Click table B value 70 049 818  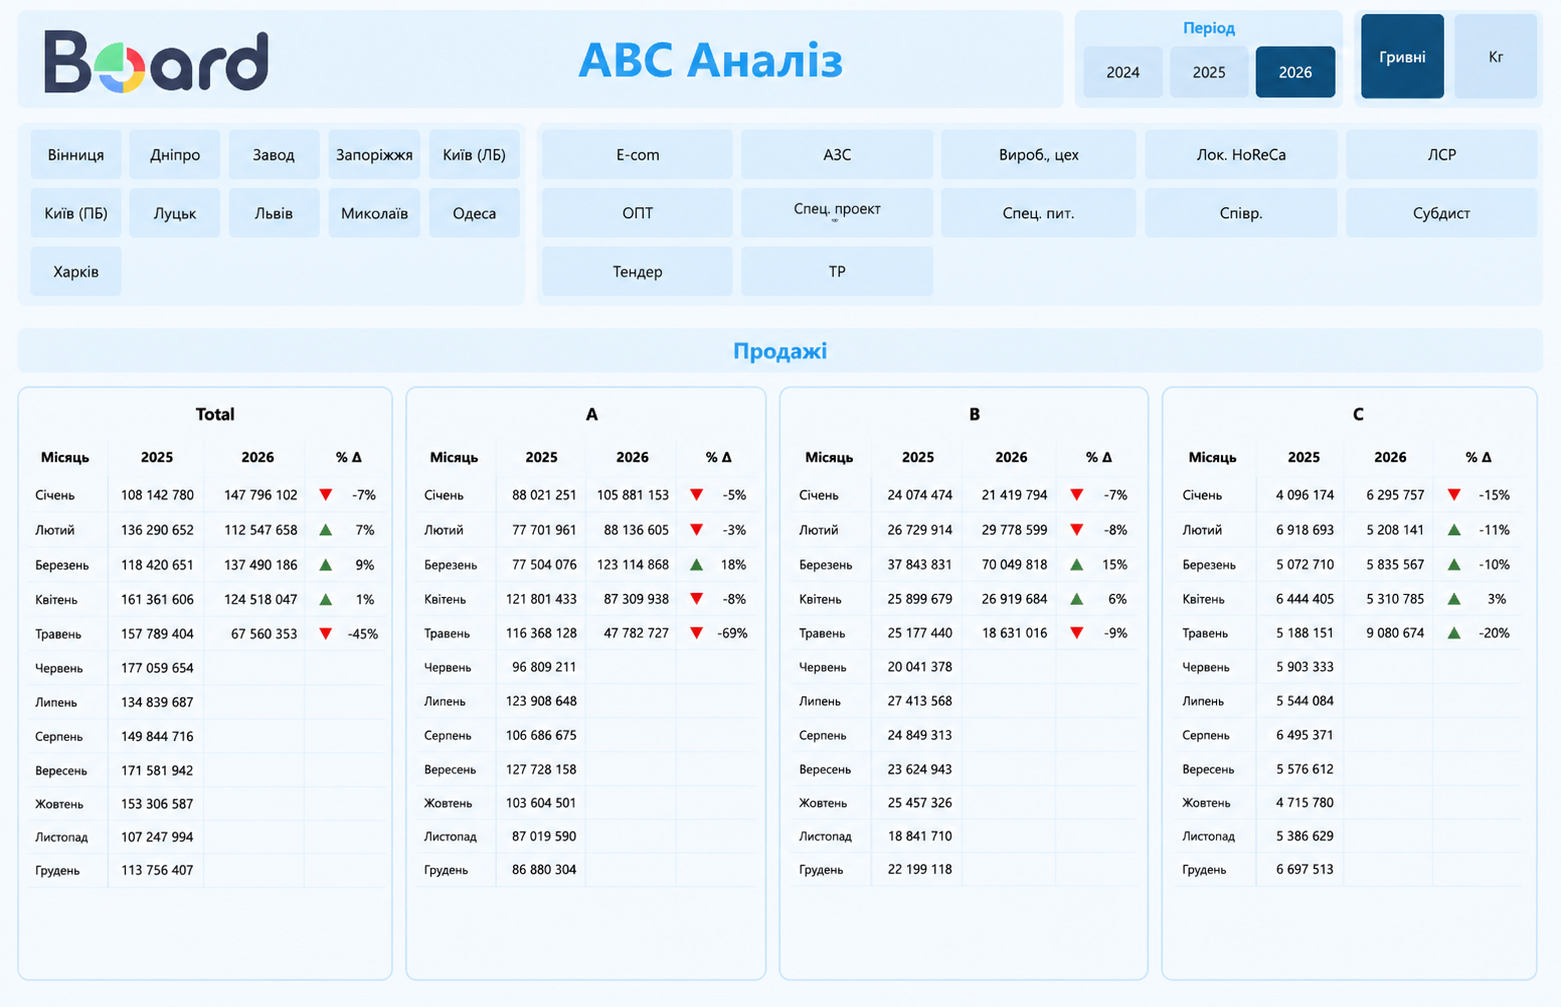(x=1014, y=565)
